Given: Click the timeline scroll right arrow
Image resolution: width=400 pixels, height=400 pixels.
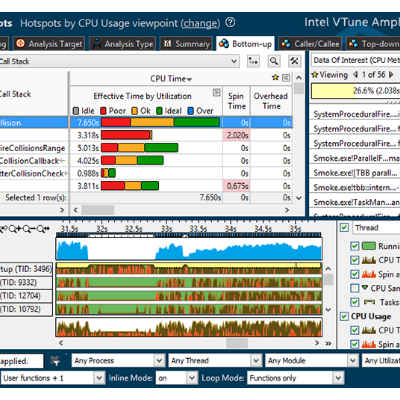Looking at the screenshot, I should point(317,343).
